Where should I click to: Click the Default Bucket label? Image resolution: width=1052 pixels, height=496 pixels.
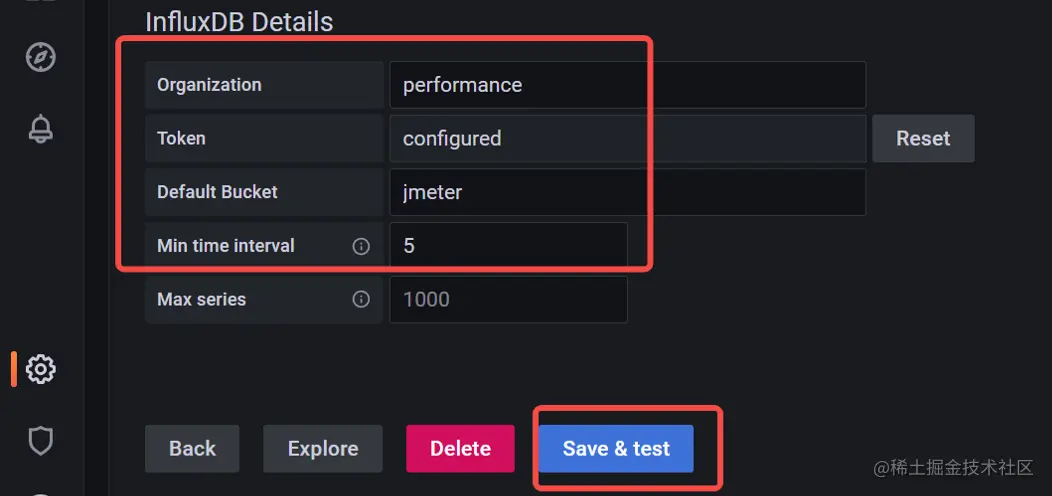[217, 192]
